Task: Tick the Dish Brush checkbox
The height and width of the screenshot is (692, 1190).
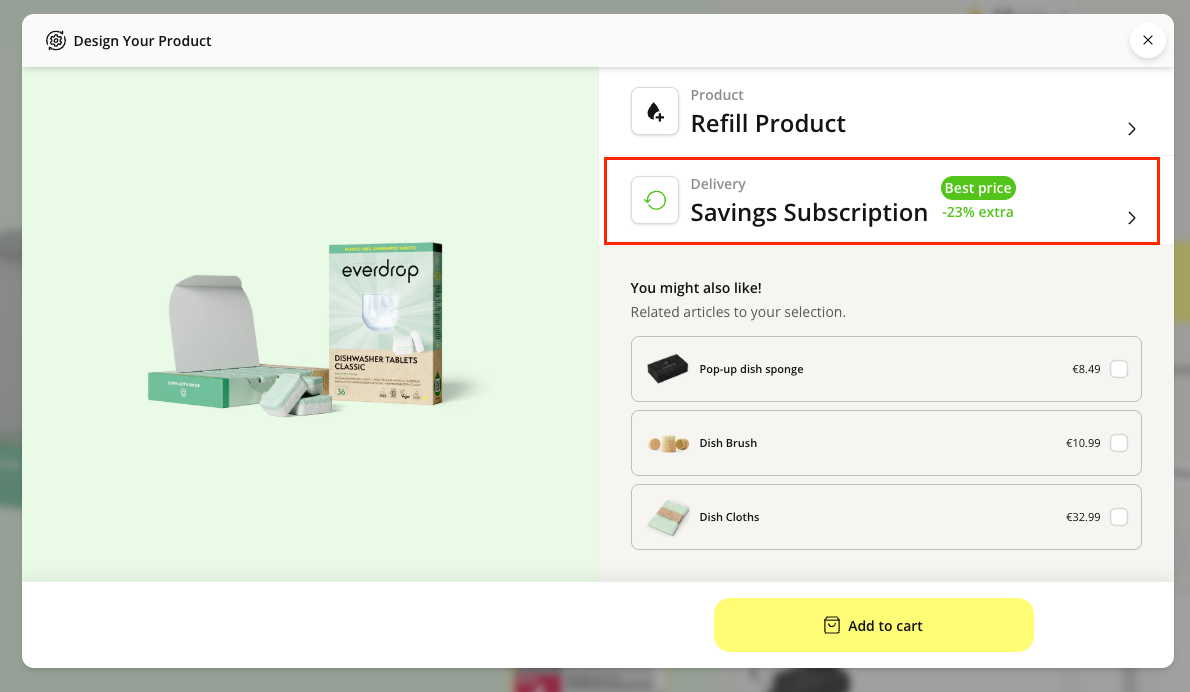Action: (x=1119, y=443)
